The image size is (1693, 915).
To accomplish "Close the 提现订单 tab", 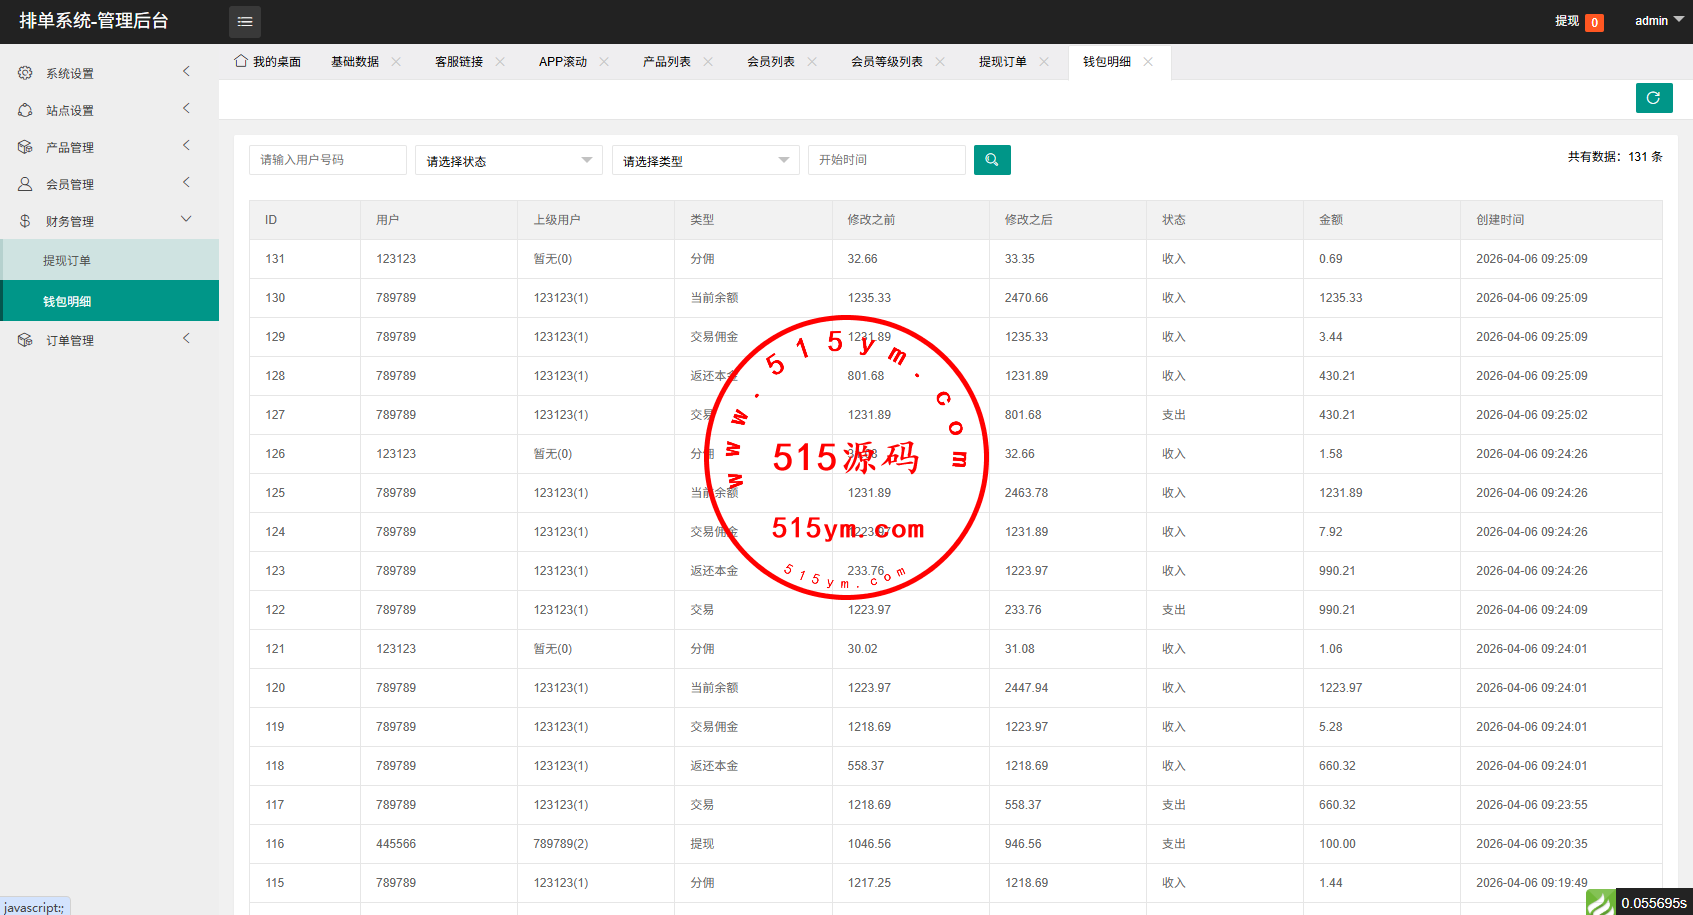I will (x=1044, y=62).
